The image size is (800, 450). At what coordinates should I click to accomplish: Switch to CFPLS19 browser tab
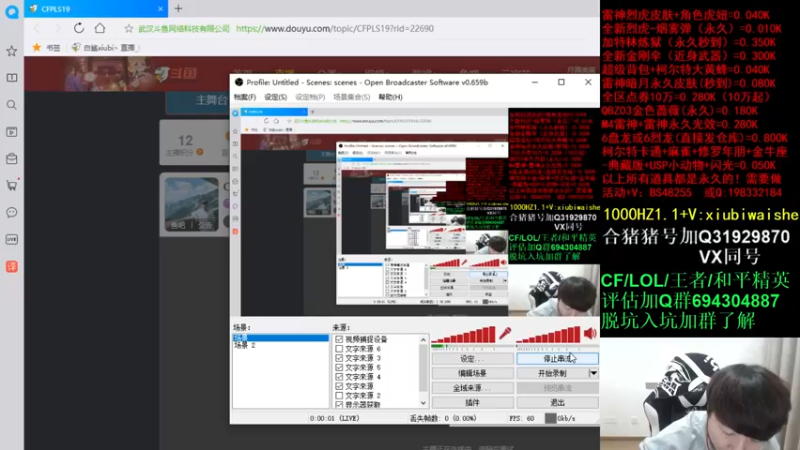[94, 9]
